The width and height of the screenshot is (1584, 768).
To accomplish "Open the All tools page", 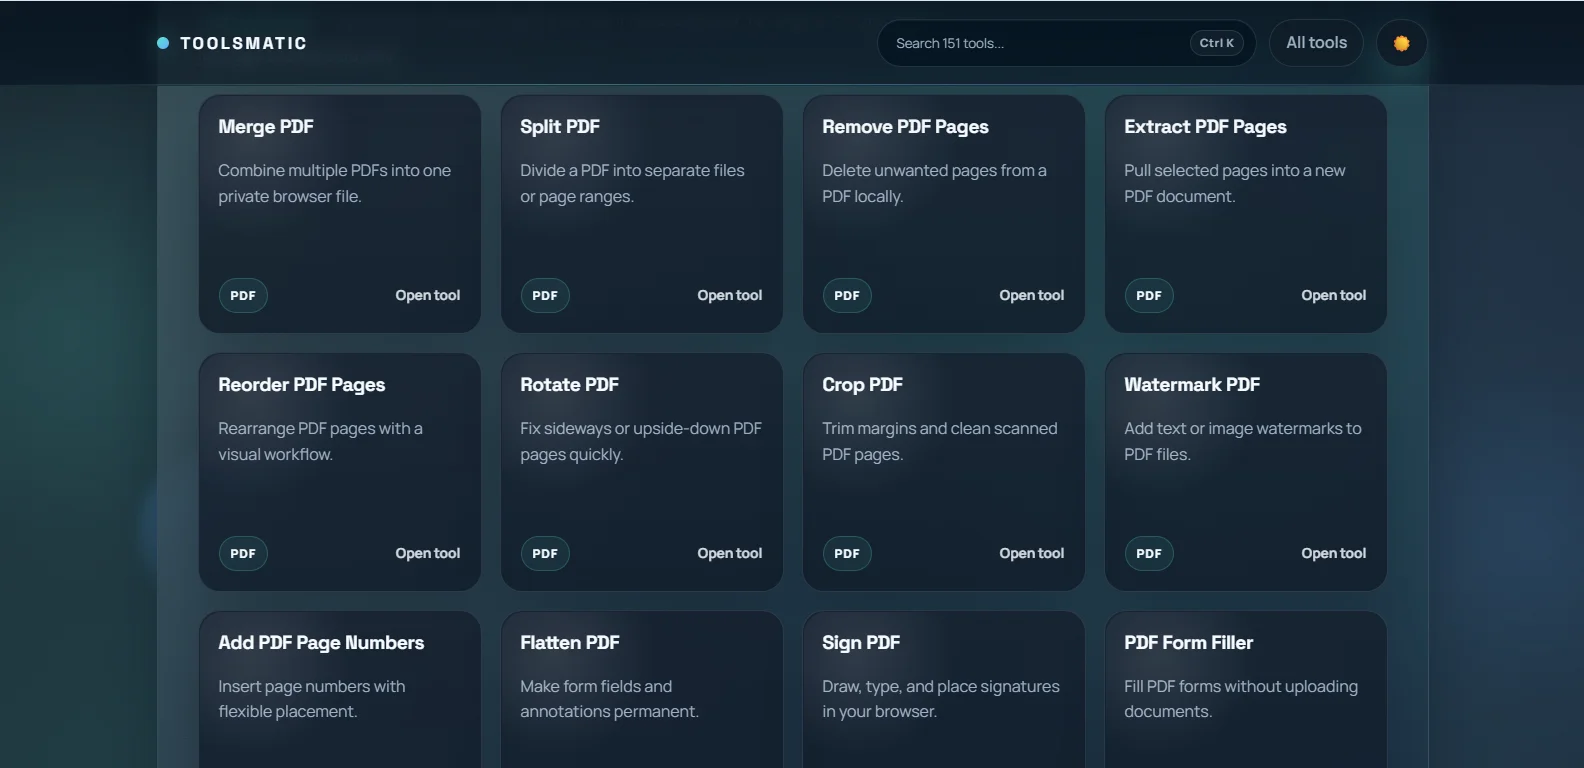I will click(1316, 43).
